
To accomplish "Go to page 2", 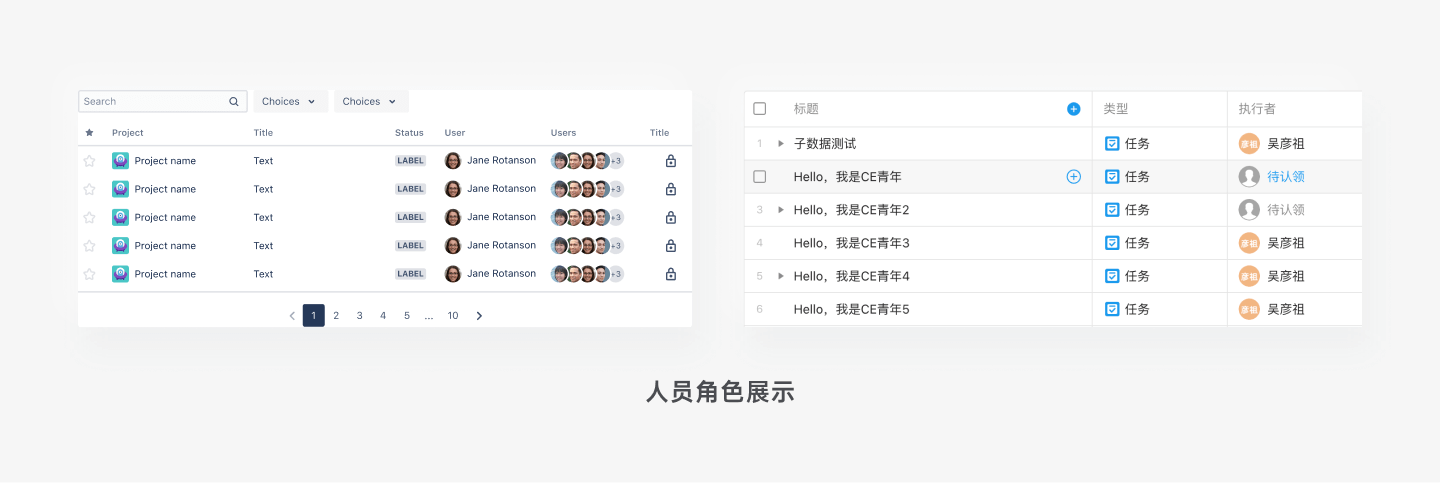I will click(x=336, y=316).
